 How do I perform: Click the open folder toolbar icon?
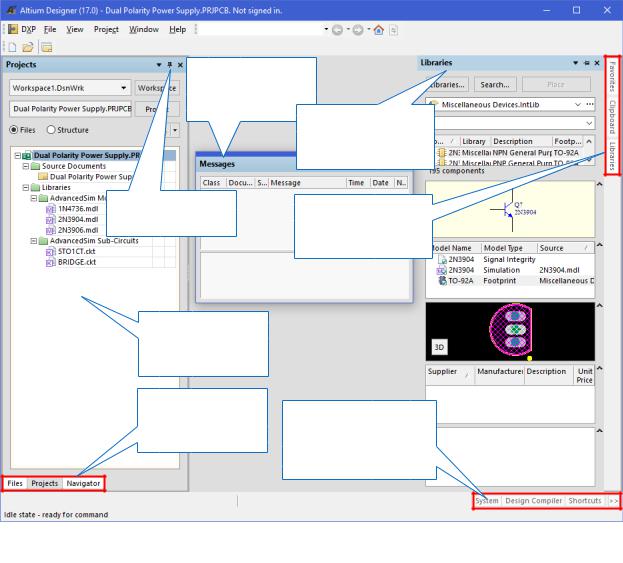tap(28, 47)
